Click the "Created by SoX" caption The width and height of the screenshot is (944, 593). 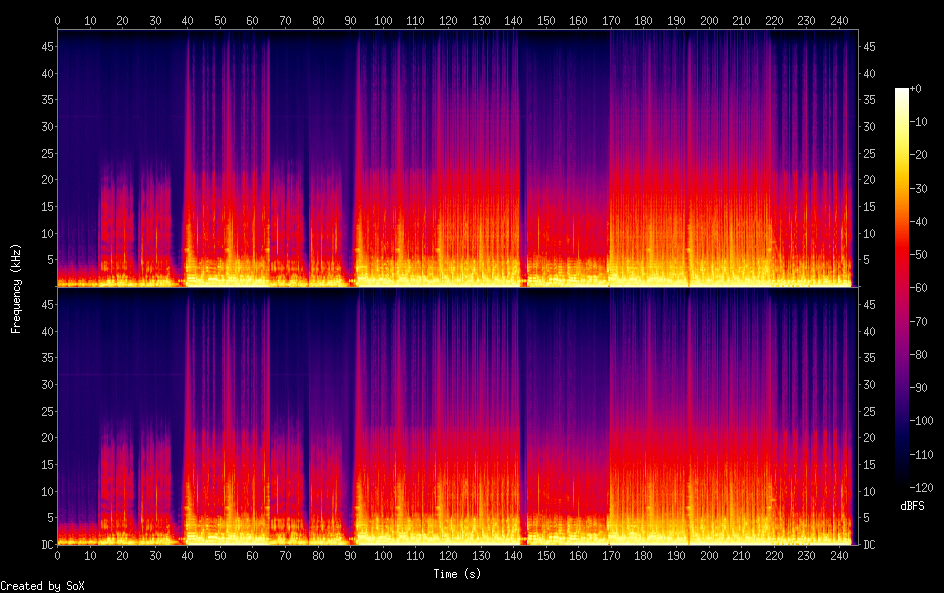(42, 586)
